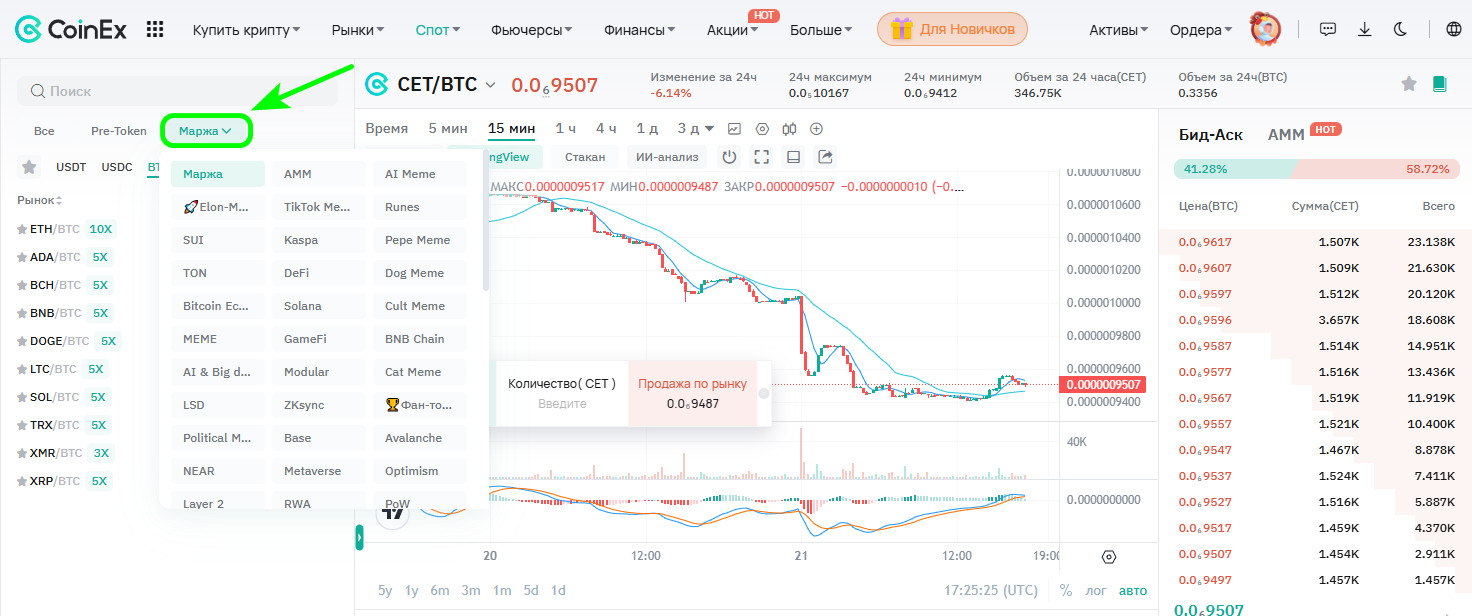Screen dimensions: 1472x616
Task: Click the power icon above the chart
Action: pos(729,157)
